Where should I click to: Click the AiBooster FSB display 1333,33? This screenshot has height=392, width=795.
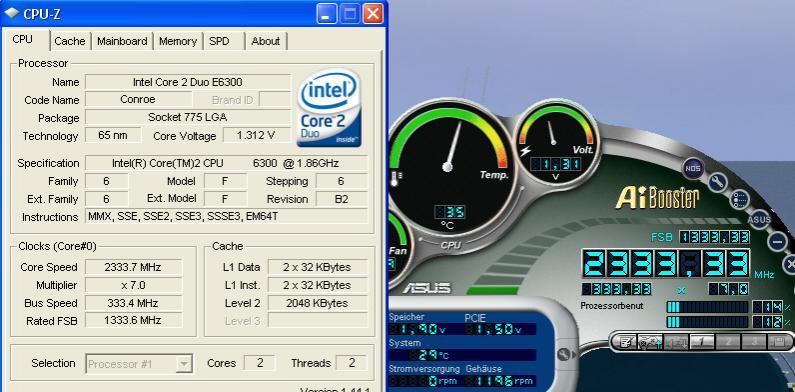[x=714, y=237]
